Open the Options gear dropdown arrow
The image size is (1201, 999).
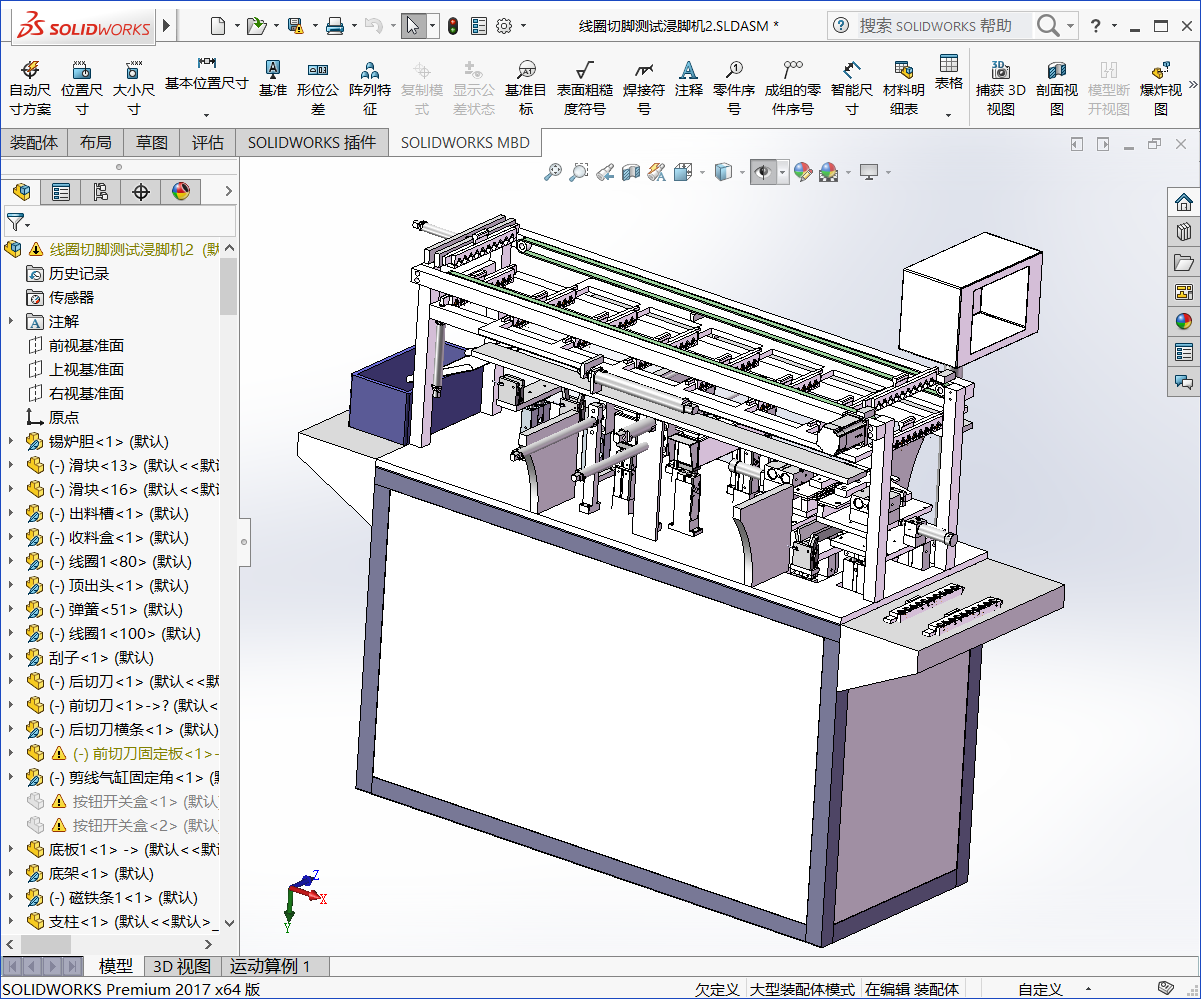523,26
